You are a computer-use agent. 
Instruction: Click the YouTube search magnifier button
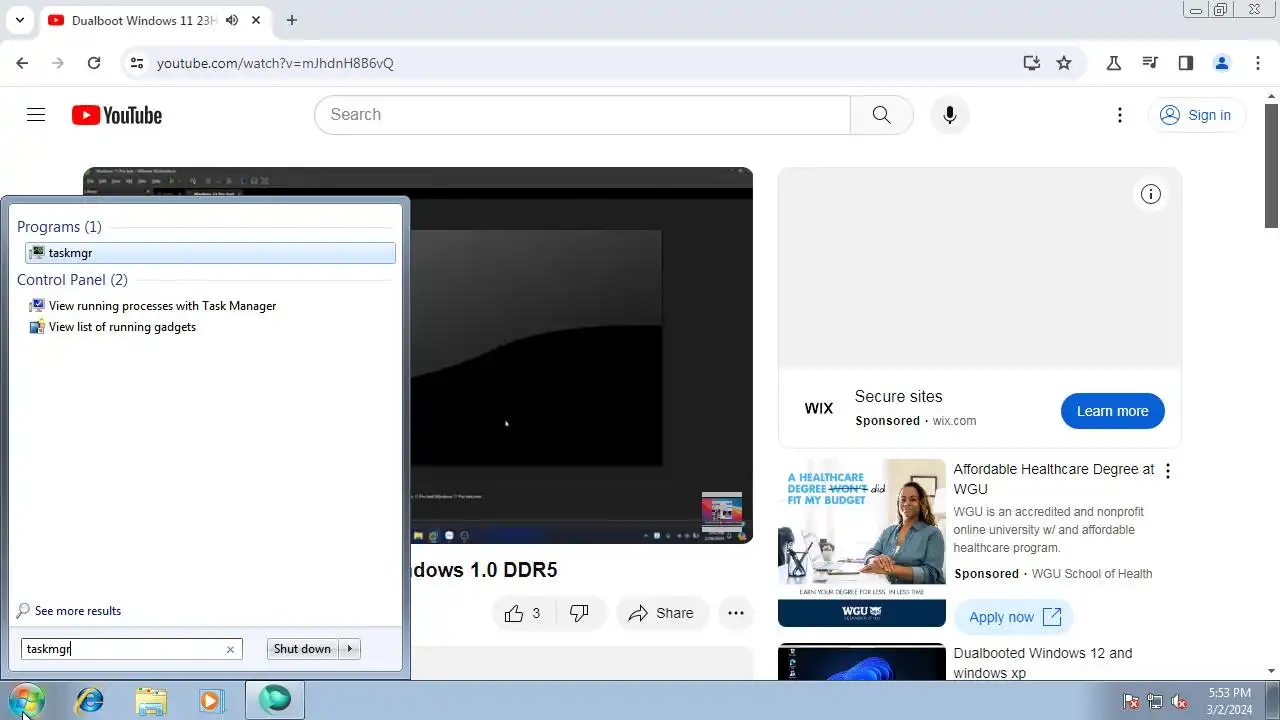click(x=881, y=115)
